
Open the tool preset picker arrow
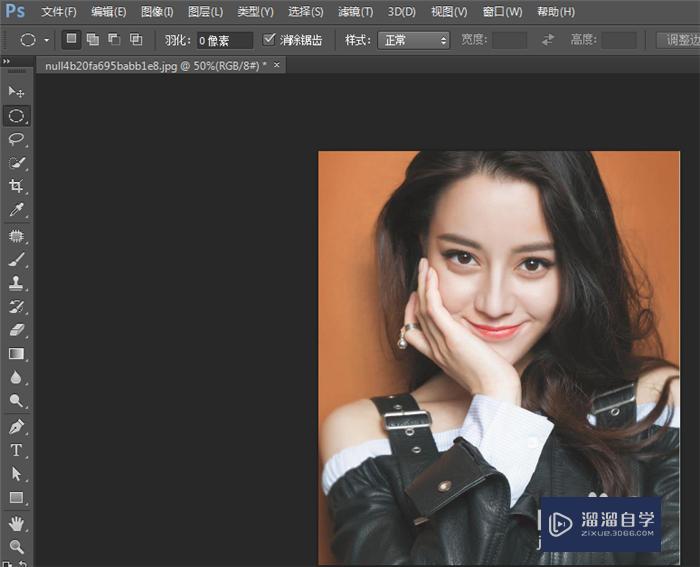click(x=46, y=40)
